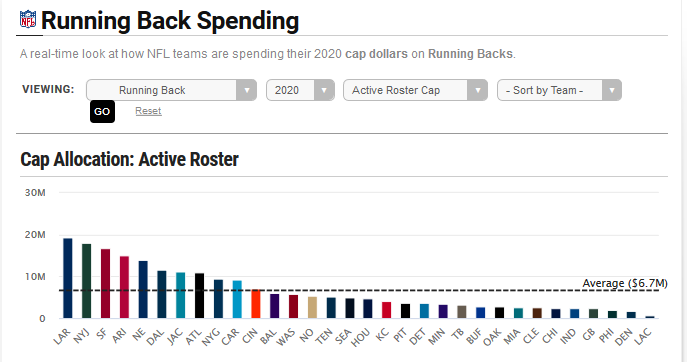687x362 pixels.
Task: Select the NYJ green bar
Action: pyautogui.click(x=87, y=281)
